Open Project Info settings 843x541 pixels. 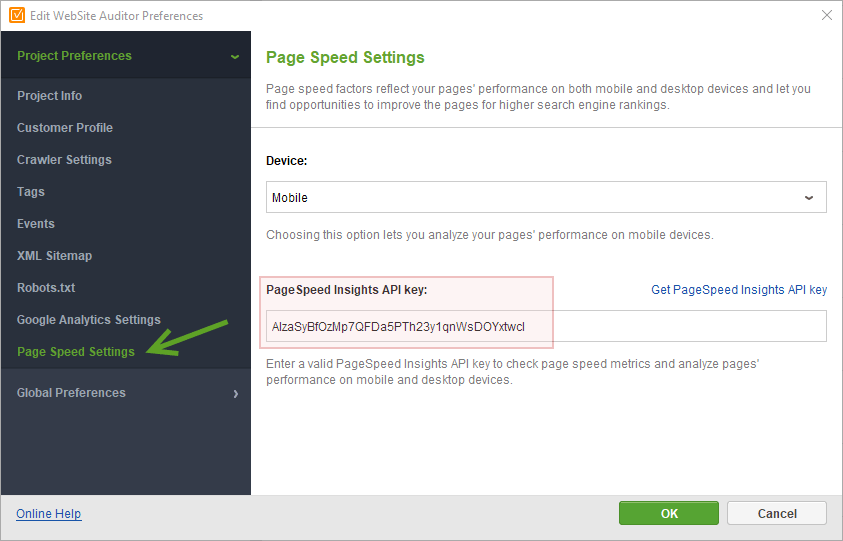(49, 96)
